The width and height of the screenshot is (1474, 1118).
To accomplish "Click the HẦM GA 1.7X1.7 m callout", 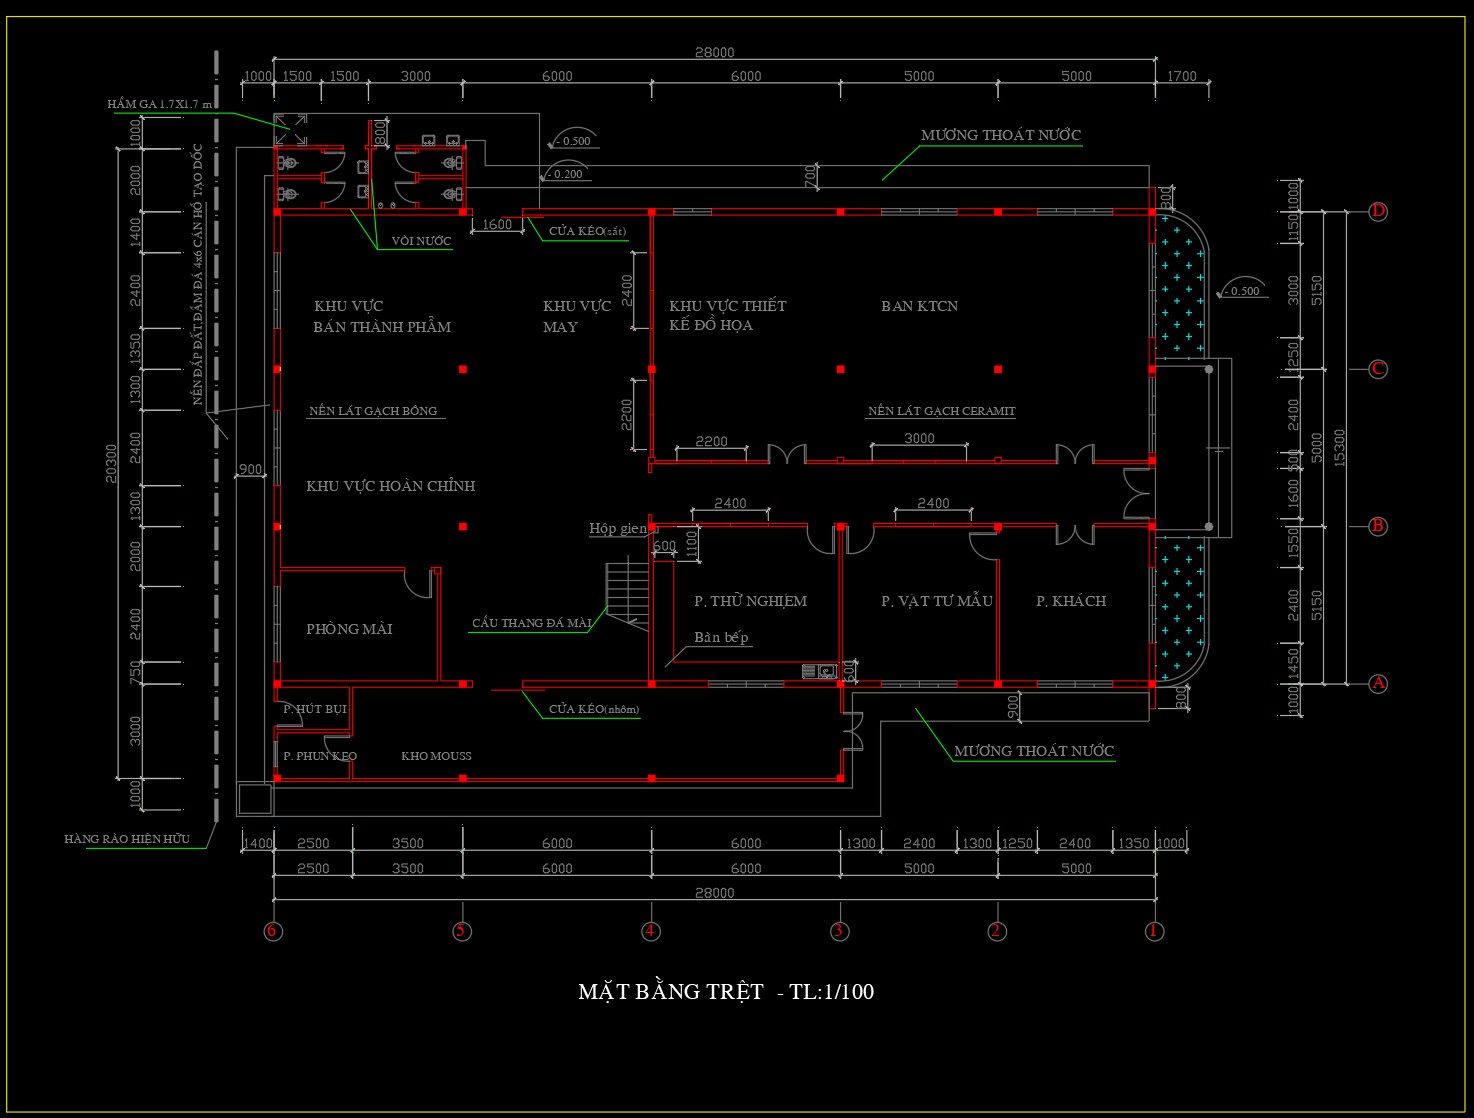I will 159,104.
